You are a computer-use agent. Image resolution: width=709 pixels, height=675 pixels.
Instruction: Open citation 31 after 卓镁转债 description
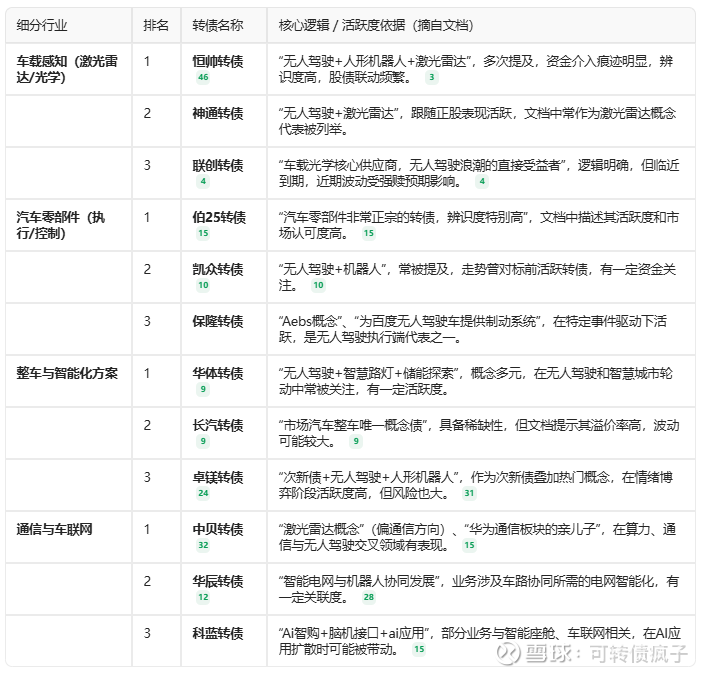(x=469, y=493)
